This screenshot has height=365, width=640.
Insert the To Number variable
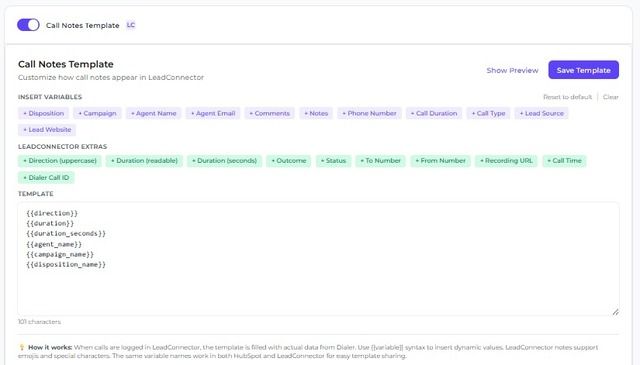click(x=380, y=160)
